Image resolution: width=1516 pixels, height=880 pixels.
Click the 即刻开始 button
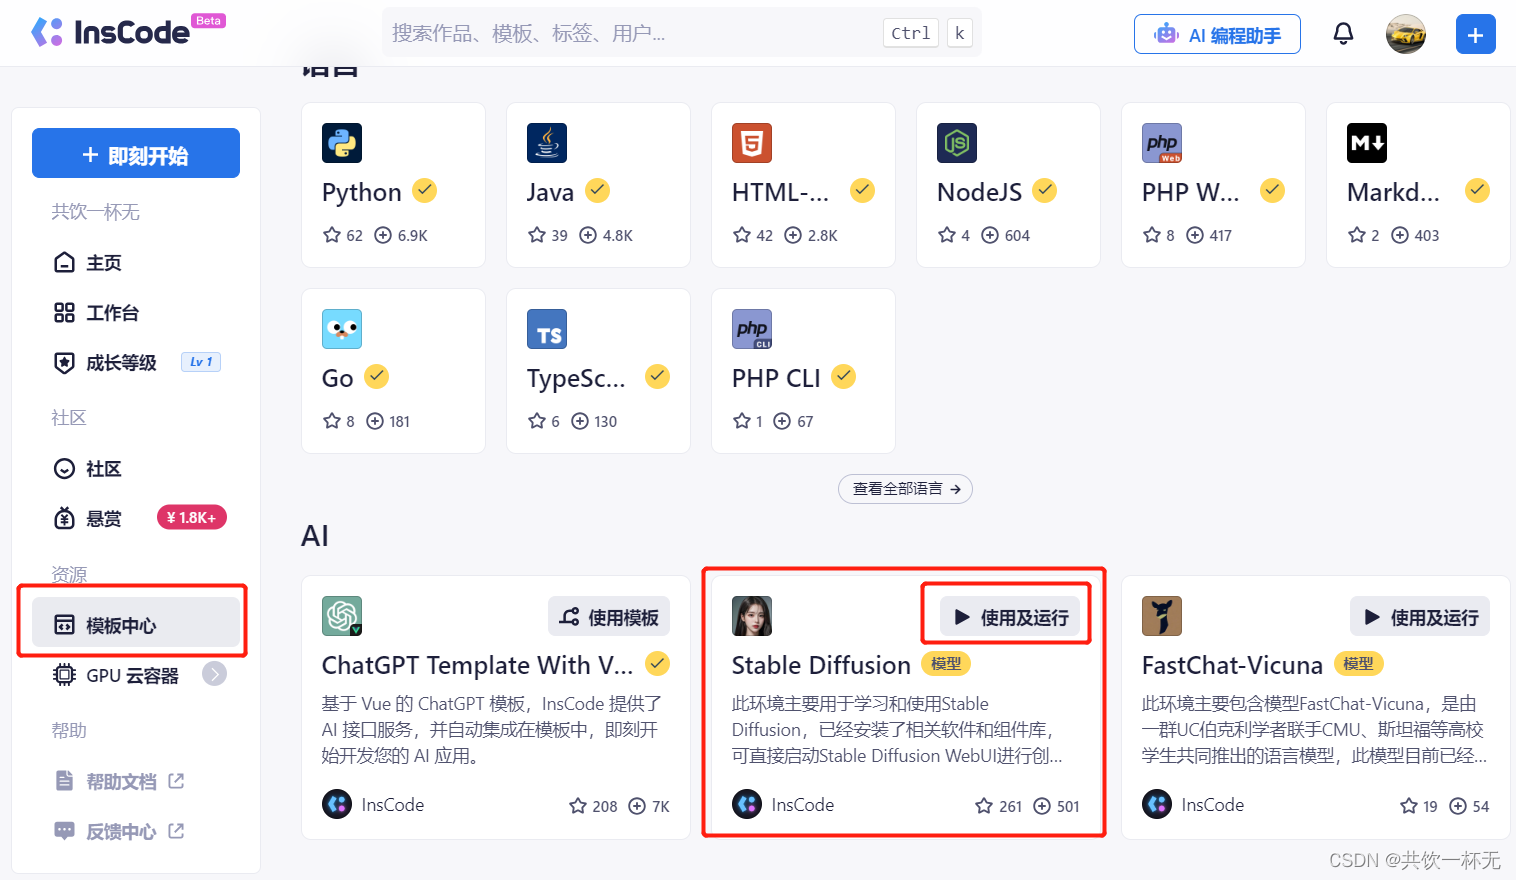pos(136,153)
